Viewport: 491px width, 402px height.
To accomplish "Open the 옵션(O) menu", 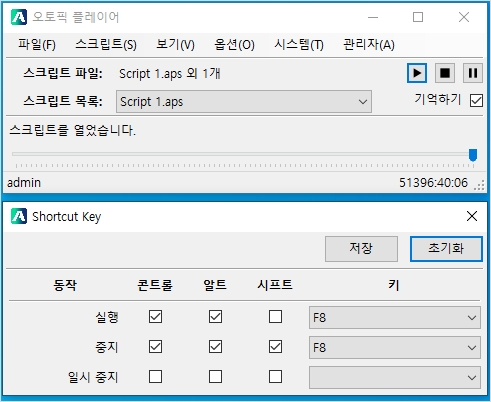I will click(x=234, y=44).
